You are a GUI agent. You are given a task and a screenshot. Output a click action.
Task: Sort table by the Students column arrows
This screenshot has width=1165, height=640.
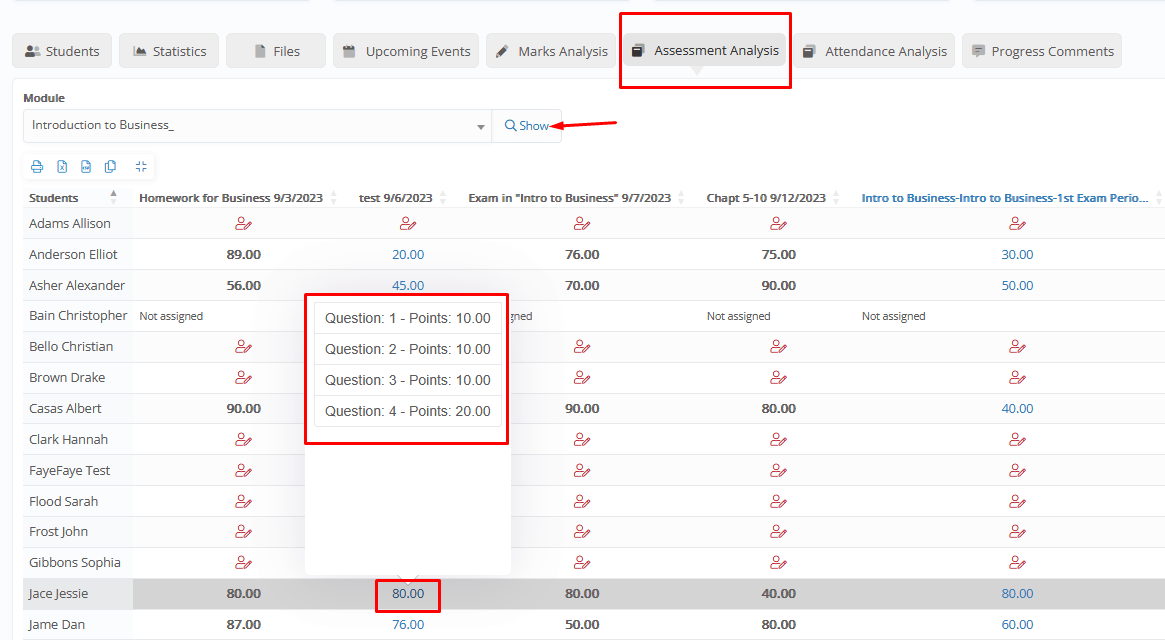click(113, 197)
